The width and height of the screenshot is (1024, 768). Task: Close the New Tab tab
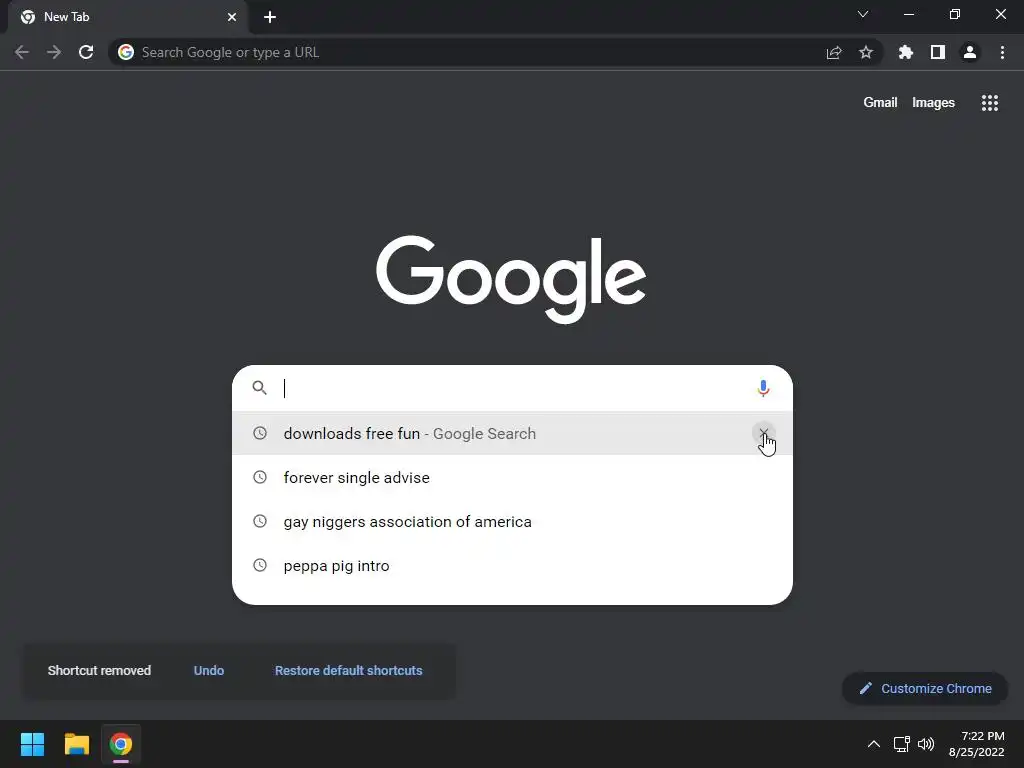232,17
